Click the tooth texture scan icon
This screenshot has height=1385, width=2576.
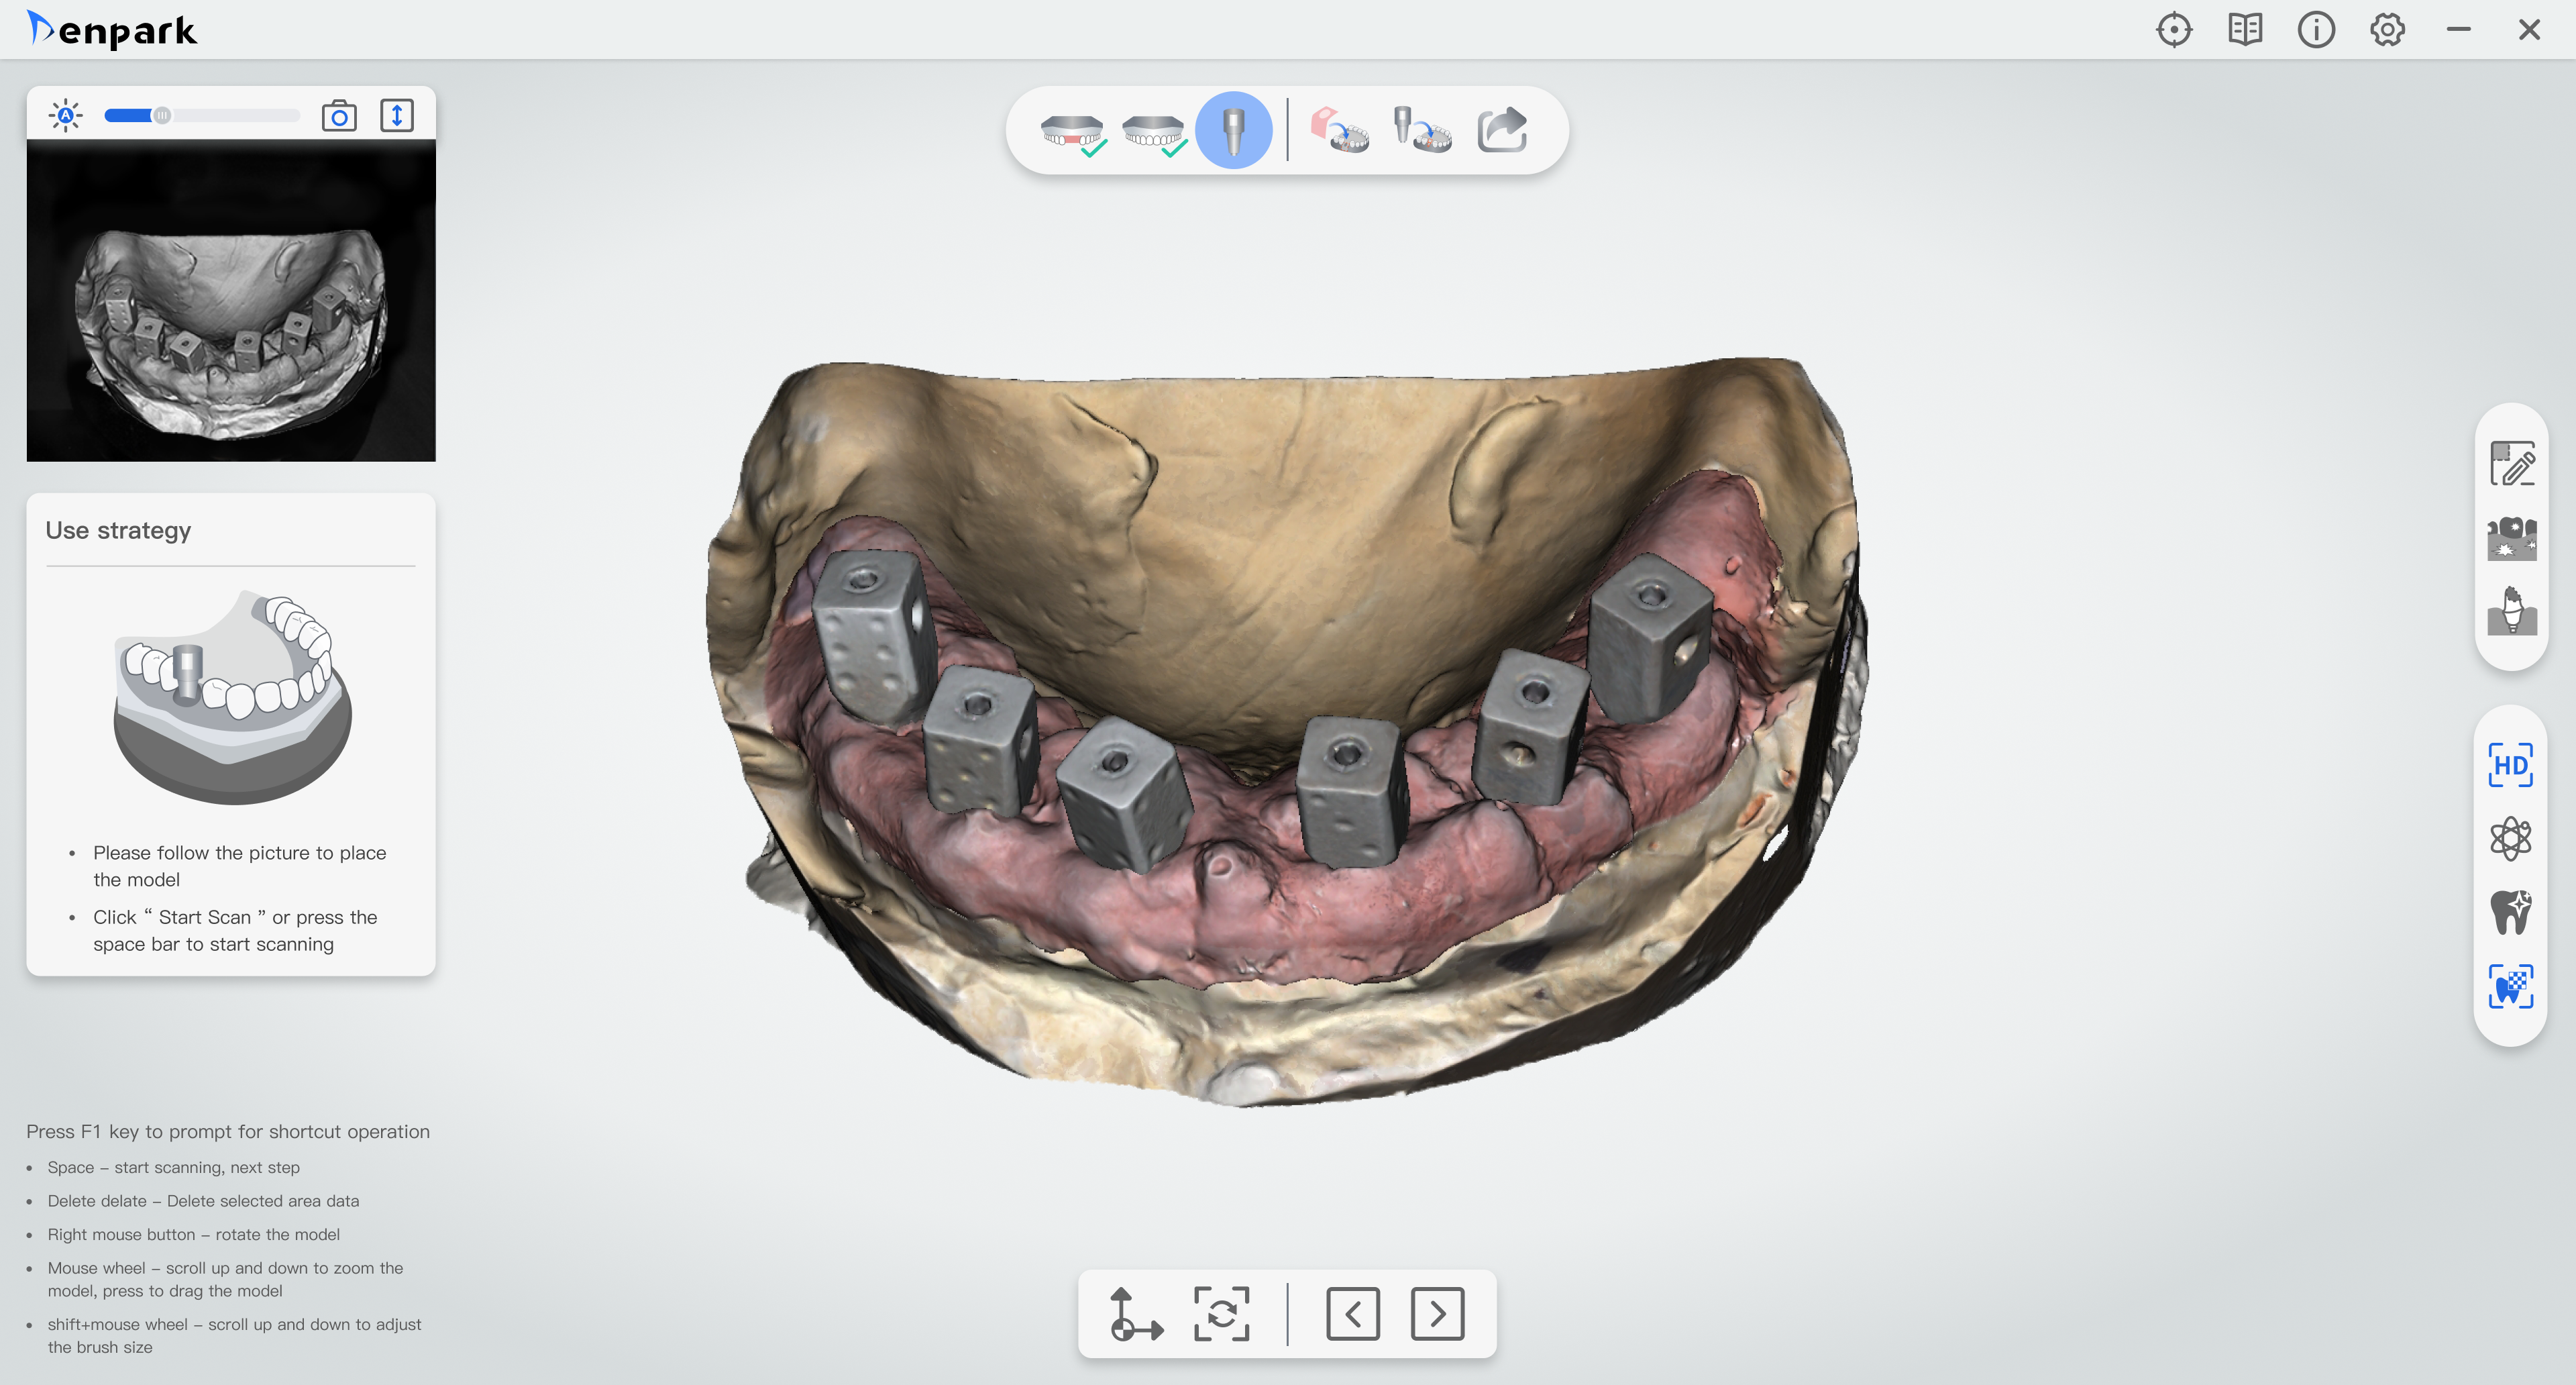(2511, 986)
